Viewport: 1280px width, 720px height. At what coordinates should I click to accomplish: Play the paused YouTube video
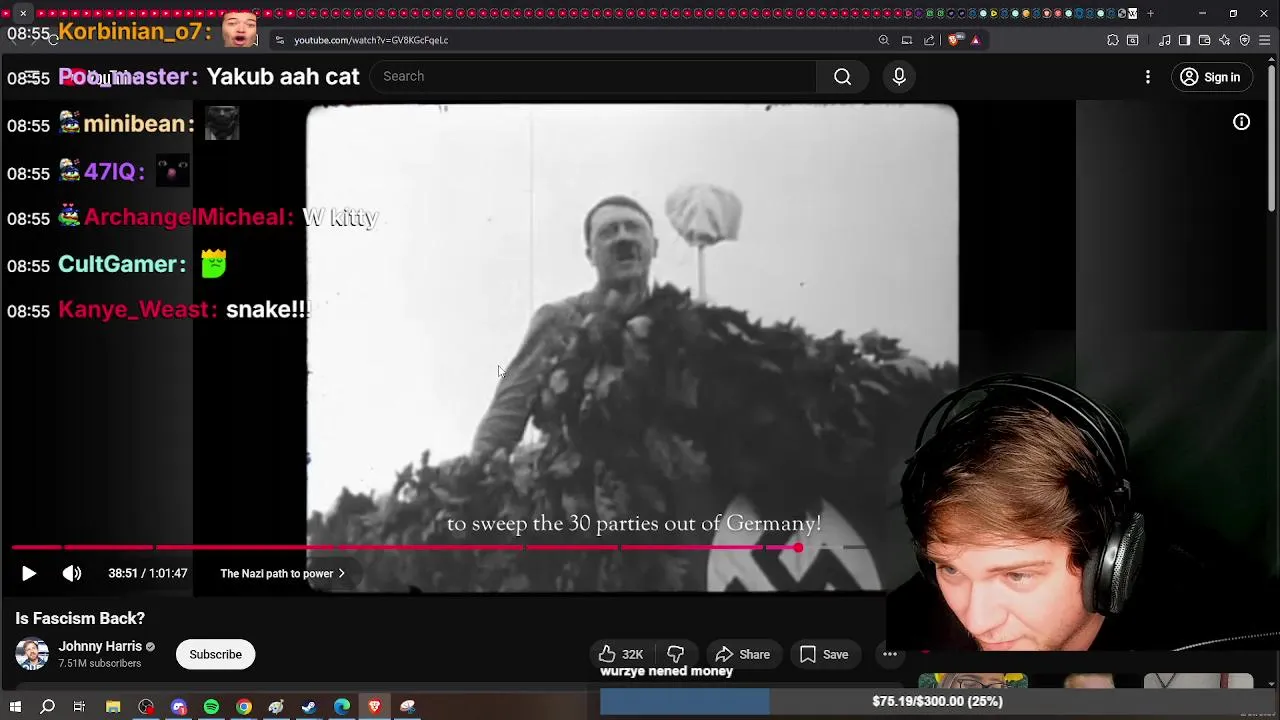tap(28, 573)
